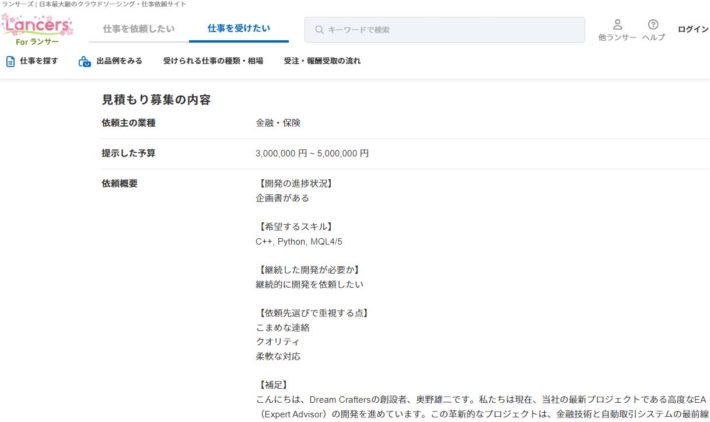Click the 見積もり募集の内容 heading
Screen dimensions: 710x422
156,100
